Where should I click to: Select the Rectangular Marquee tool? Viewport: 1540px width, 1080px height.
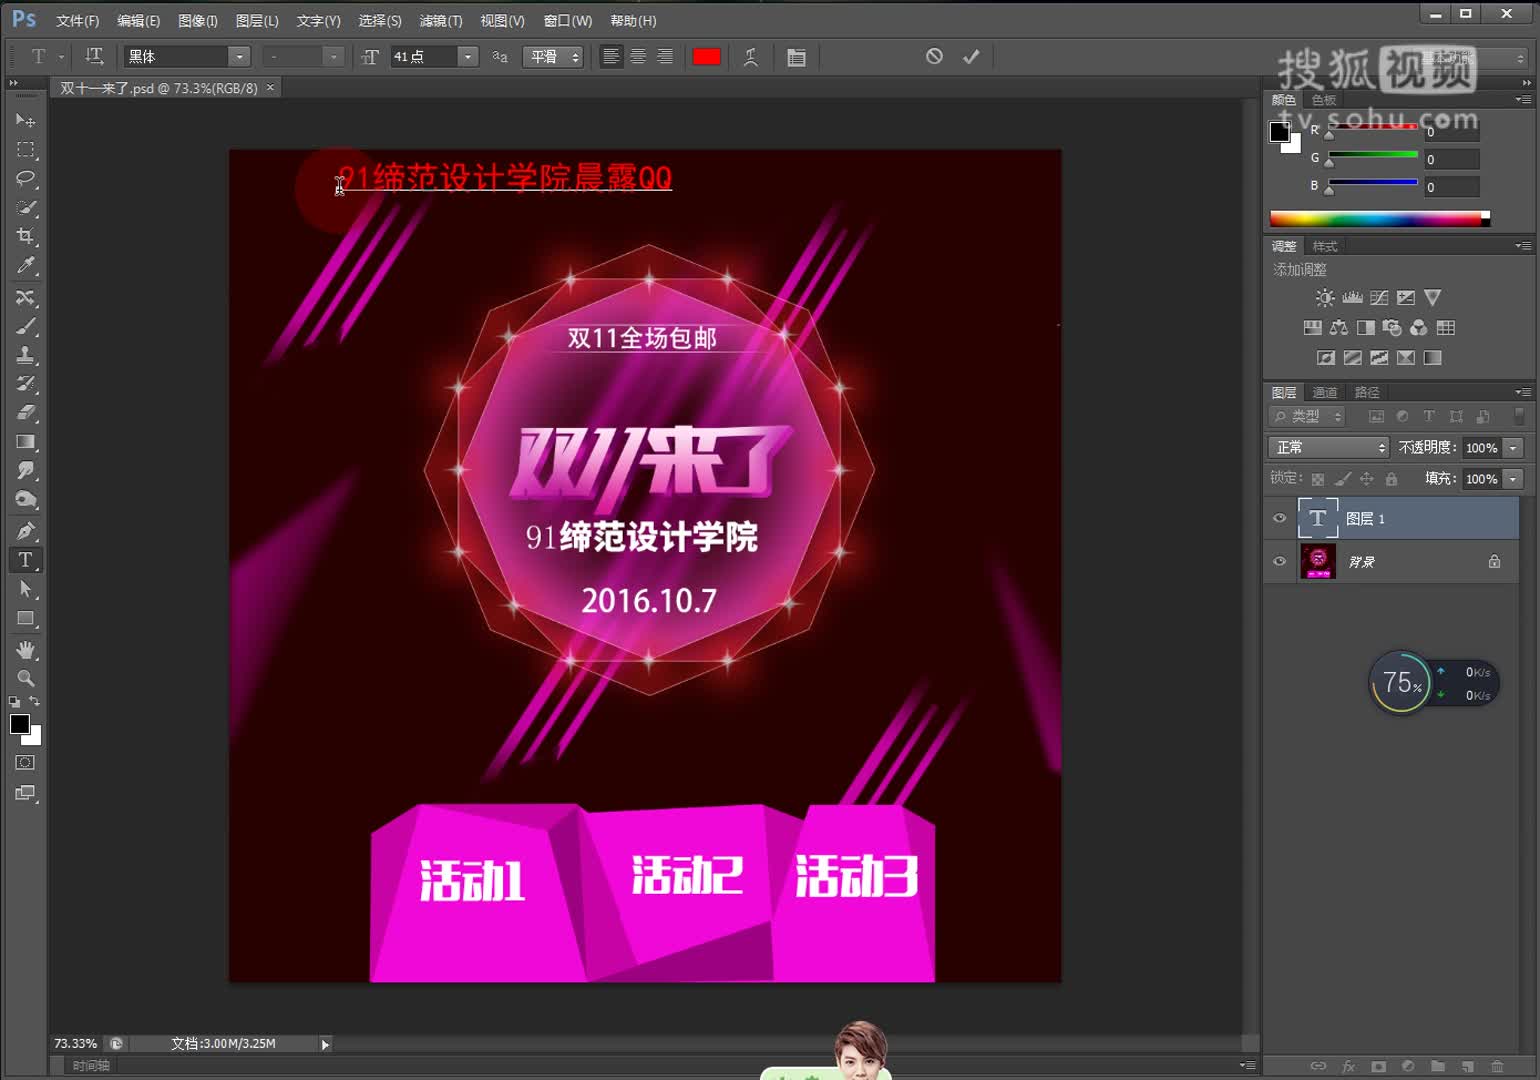pyautogui.click(x=25, y=150)
